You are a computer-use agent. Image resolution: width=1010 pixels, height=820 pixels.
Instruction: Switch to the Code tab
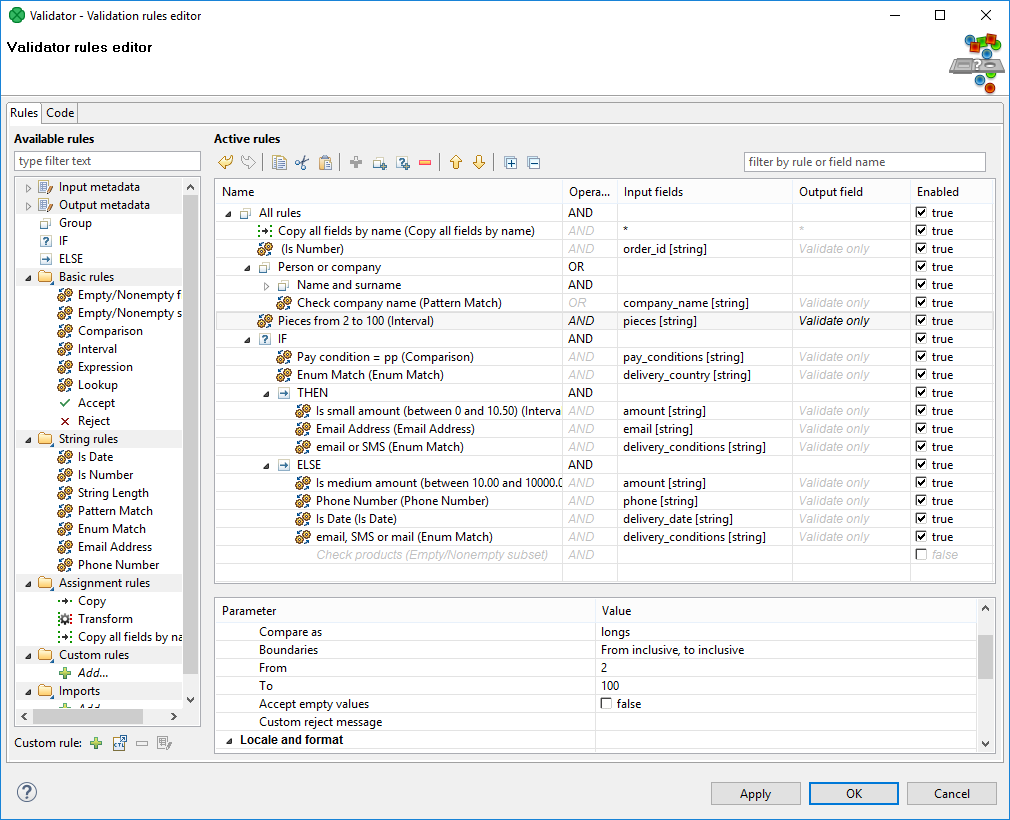pyautogui.click(x=59, y=112)
